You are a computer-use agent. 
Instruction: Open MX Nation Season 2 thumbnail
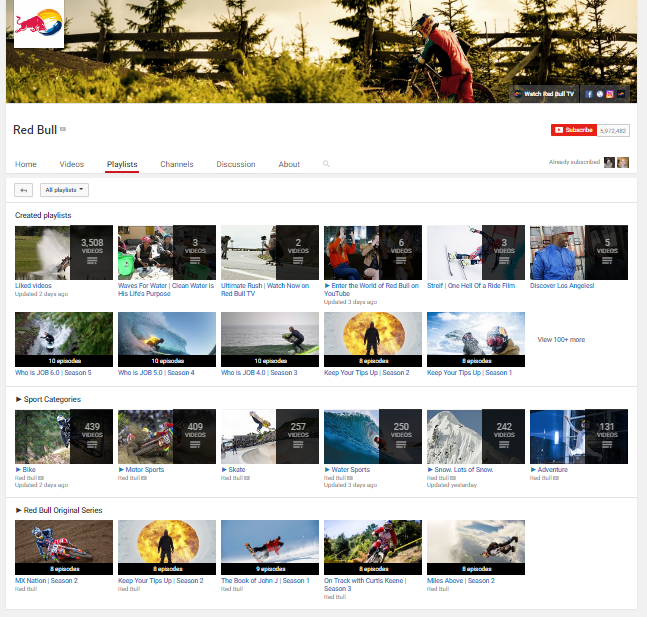click(x=64, y=547)
